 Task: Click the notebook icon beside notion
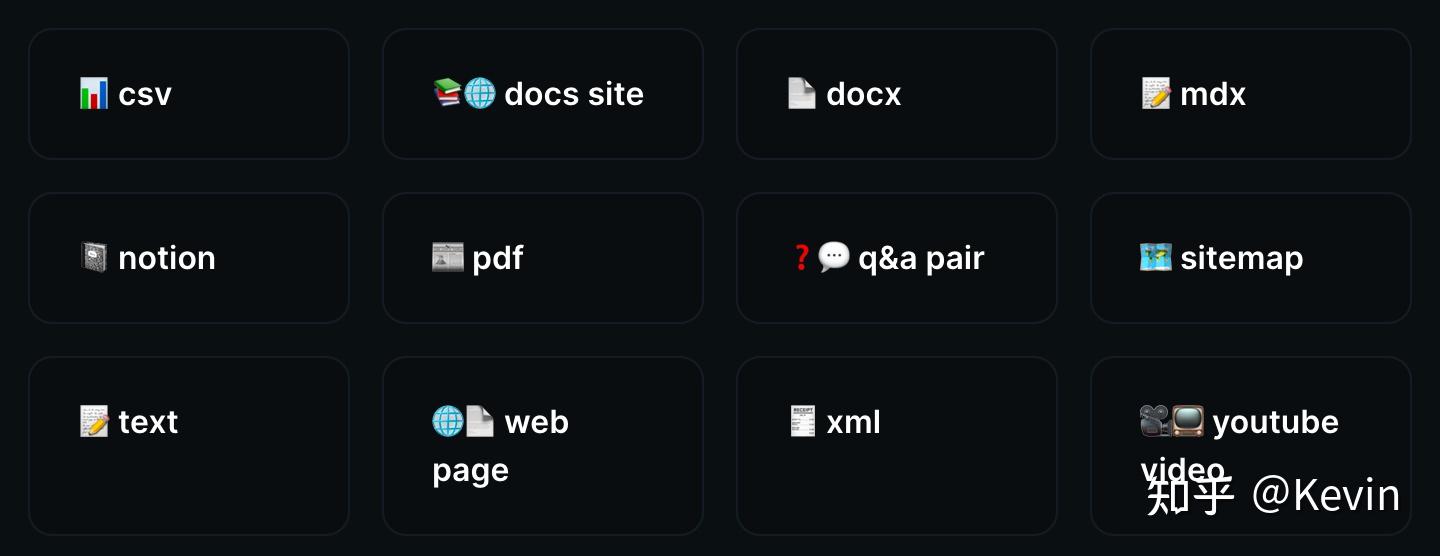click(94, 258)
